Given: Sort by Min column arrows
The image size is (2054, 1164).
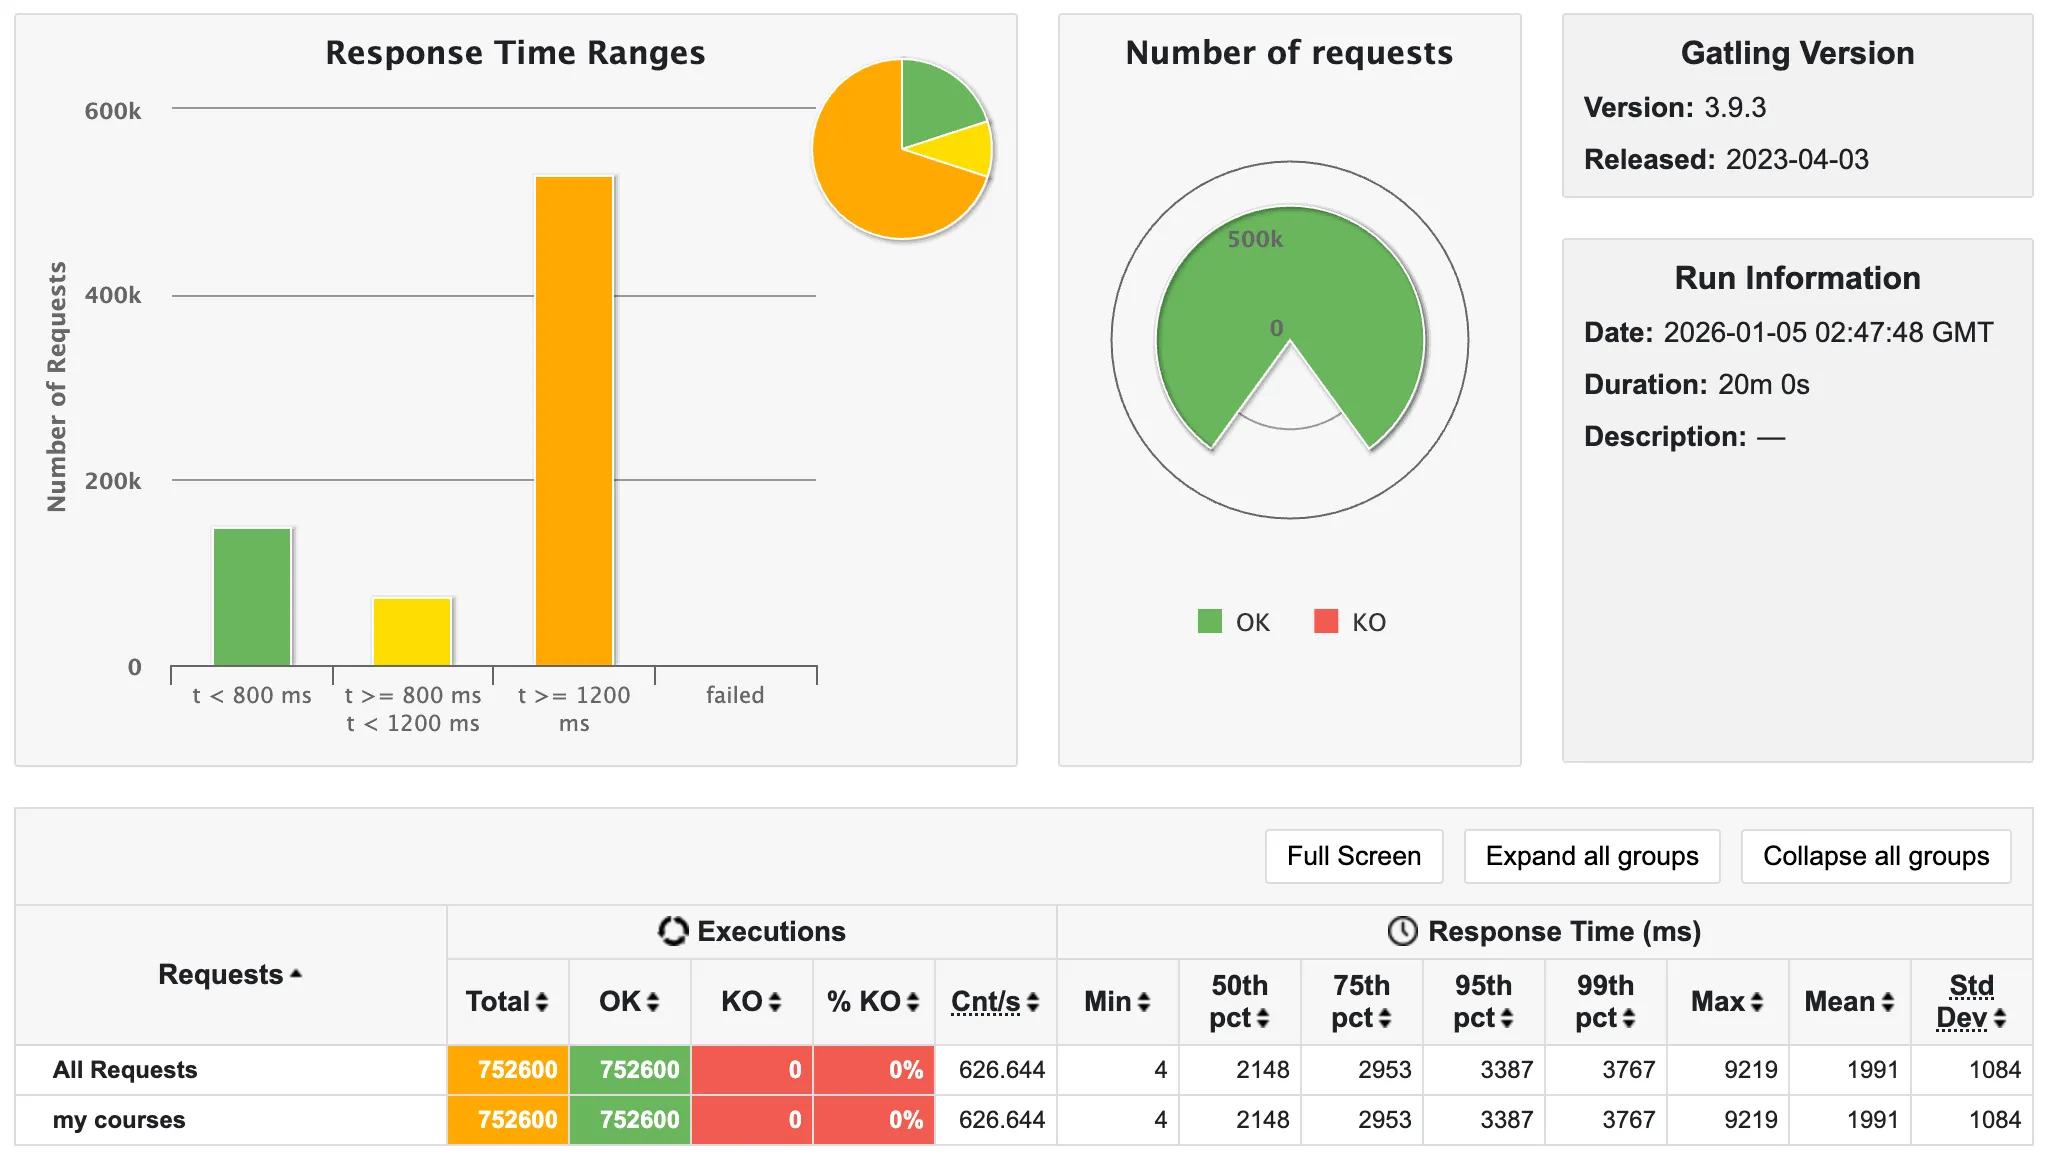Looking at the screenshot, I should [x=1143, y=1002].
